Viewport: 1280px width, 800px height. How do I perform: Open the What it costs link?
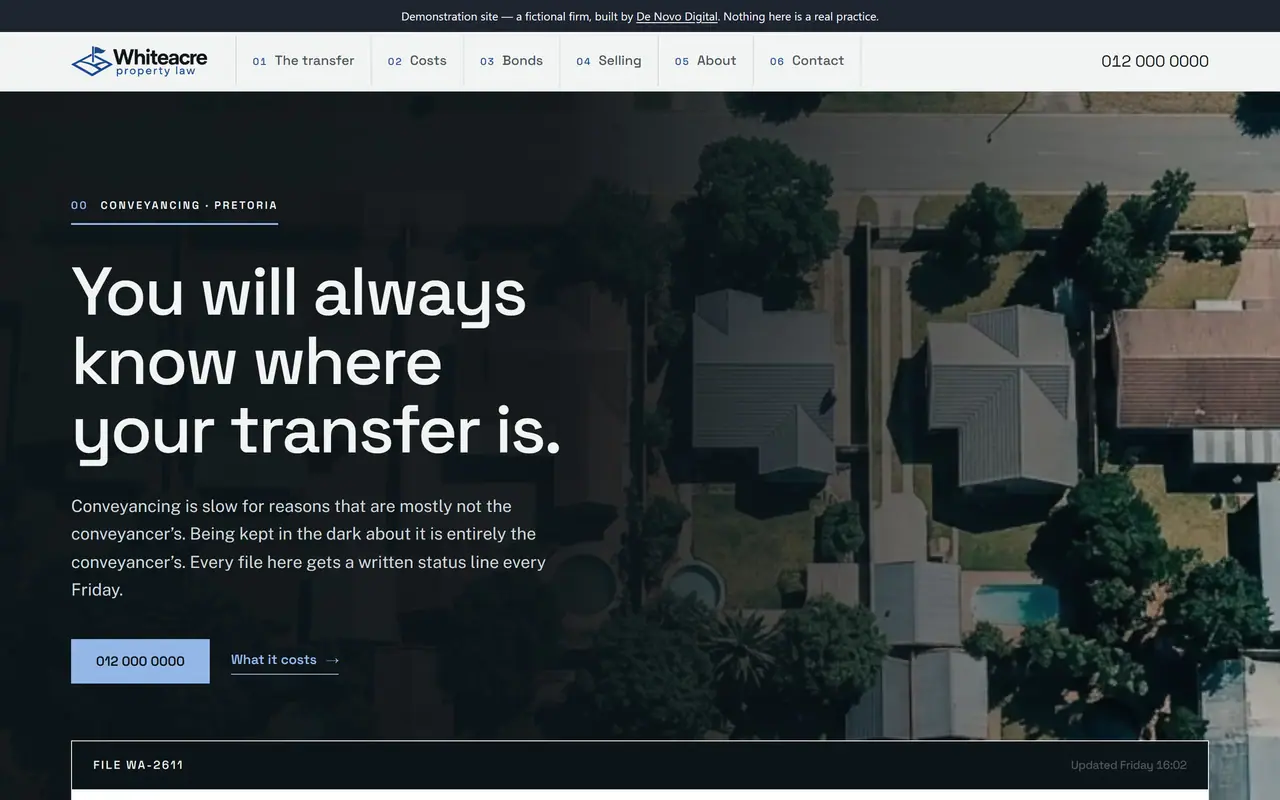click(x=285, y=660)
